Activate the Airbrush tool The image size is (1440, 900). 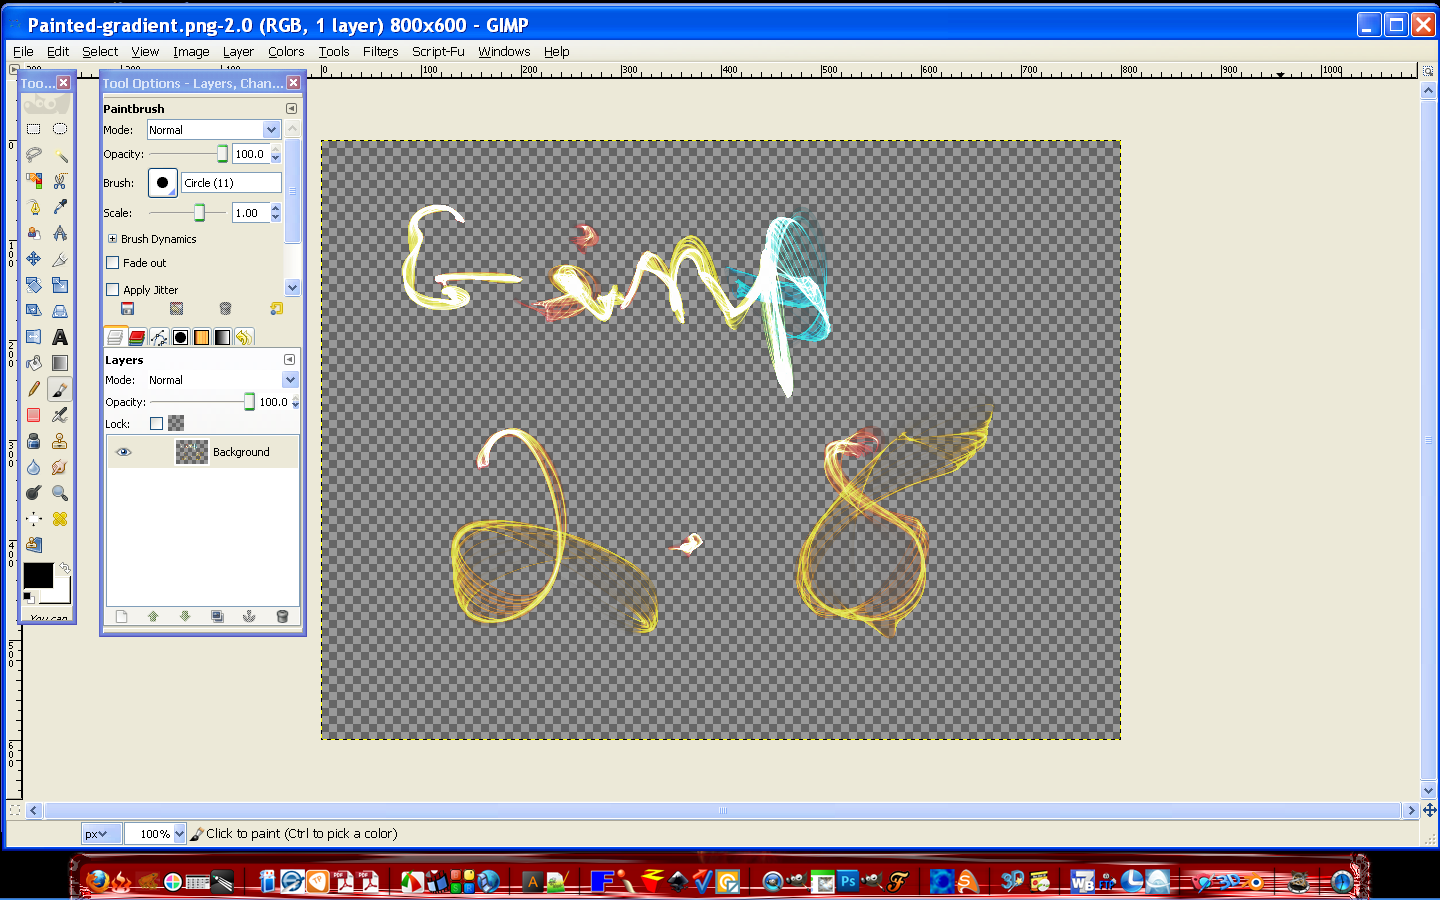coord(60,415)
